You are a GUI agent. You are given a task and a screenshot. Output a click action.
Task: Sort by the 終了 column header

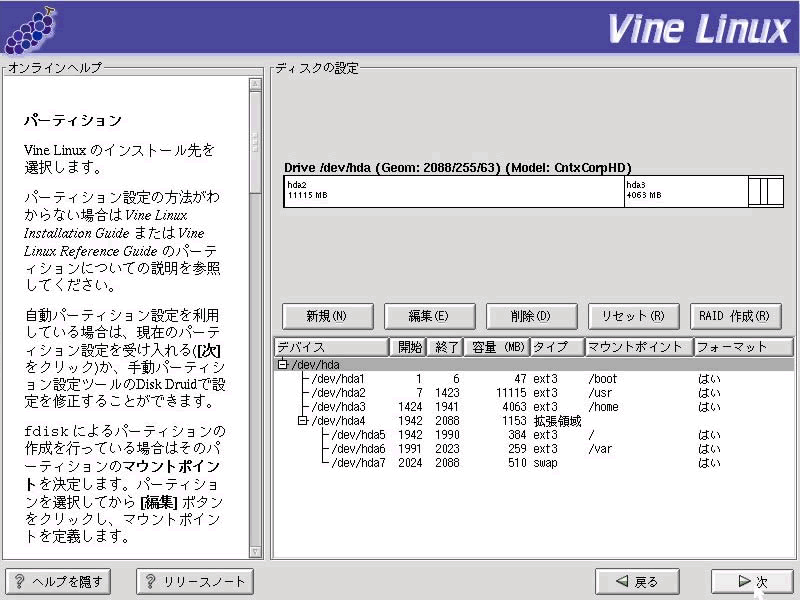(445, 347)
